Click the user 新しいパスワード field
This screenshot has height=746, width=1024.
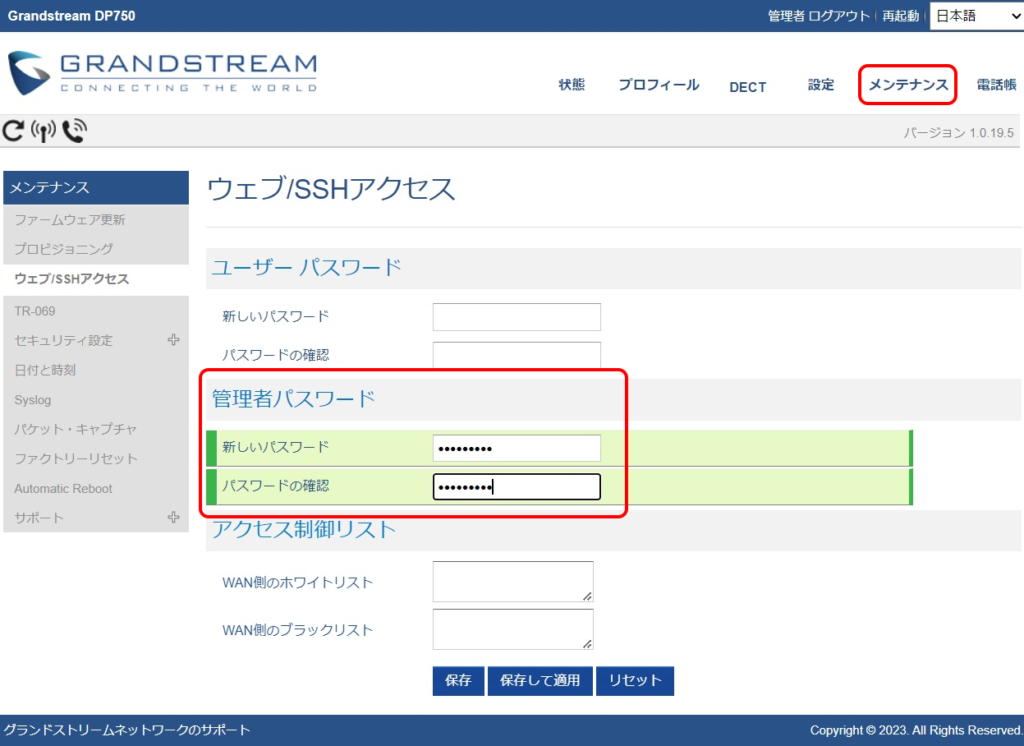click(x=516, y=317)
